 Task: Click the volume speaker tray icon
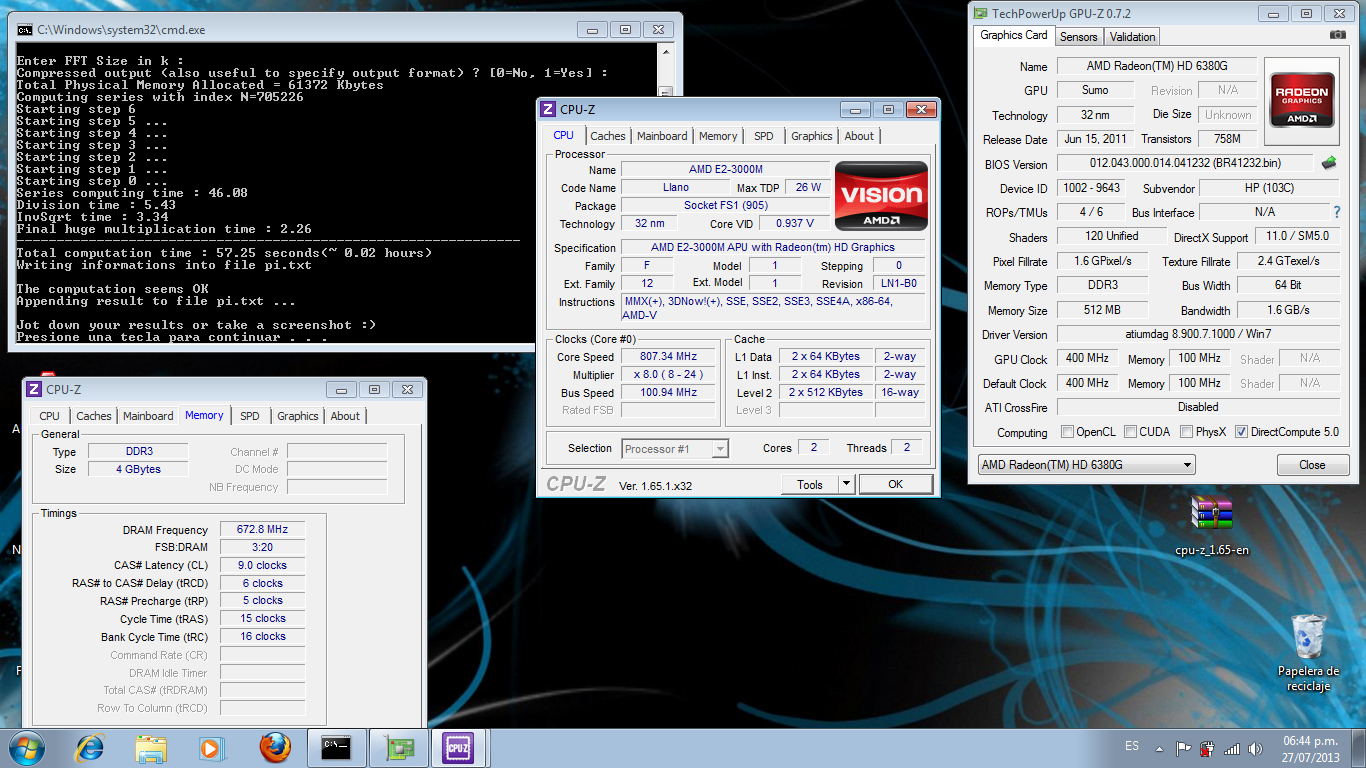[1255, 748]
